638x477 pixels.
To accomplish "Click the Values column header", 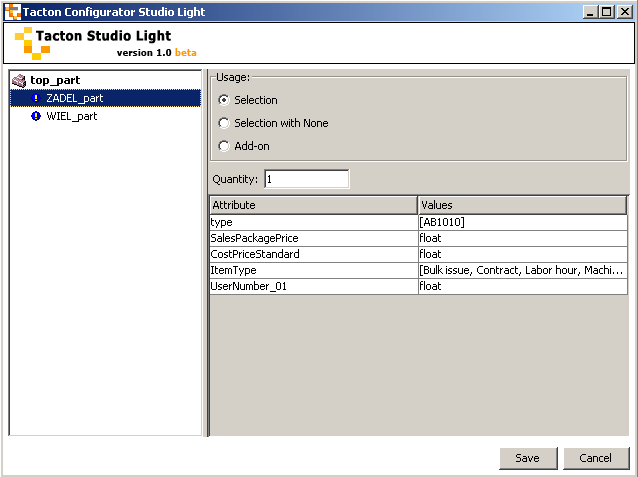I will pos(522,205).
